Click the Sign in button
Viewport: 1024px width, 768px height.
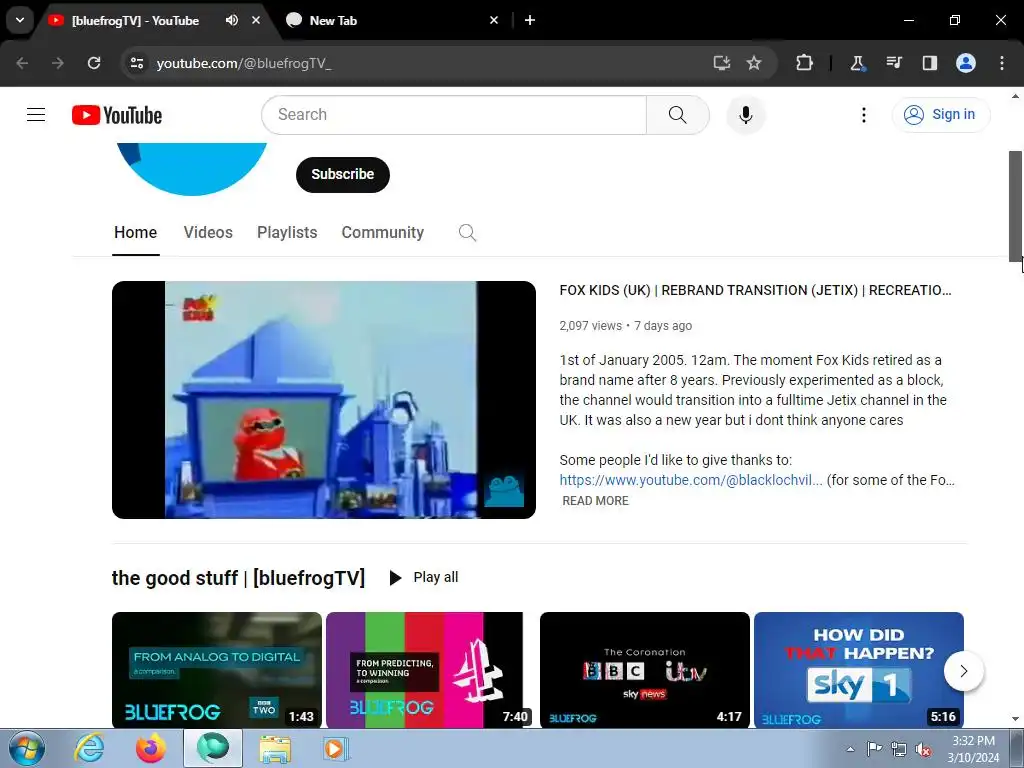coord(940,115)
